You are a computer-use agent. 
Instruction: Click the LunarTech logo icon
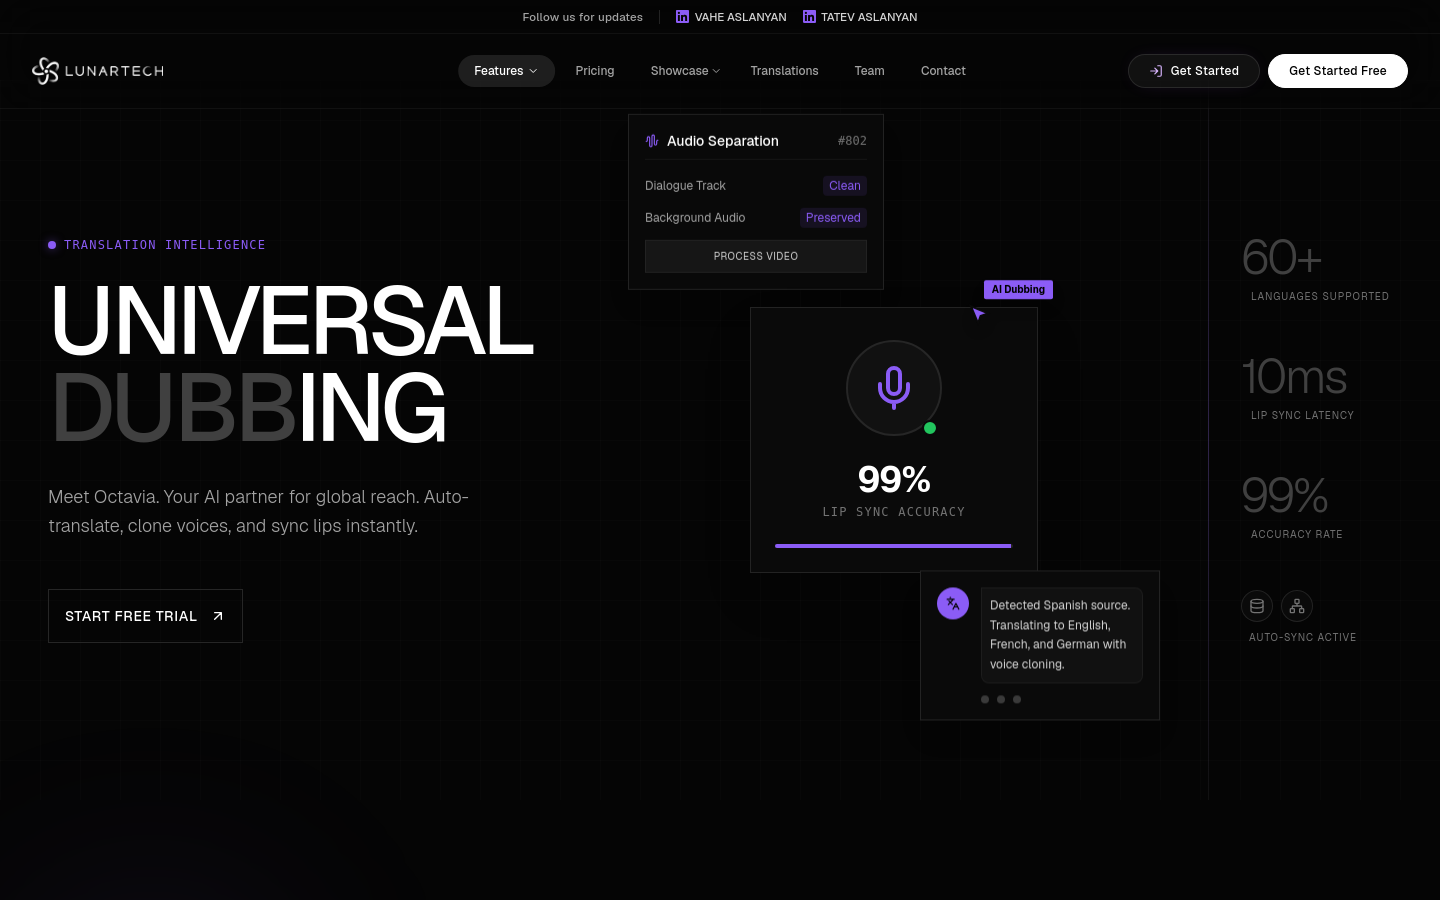45,71
